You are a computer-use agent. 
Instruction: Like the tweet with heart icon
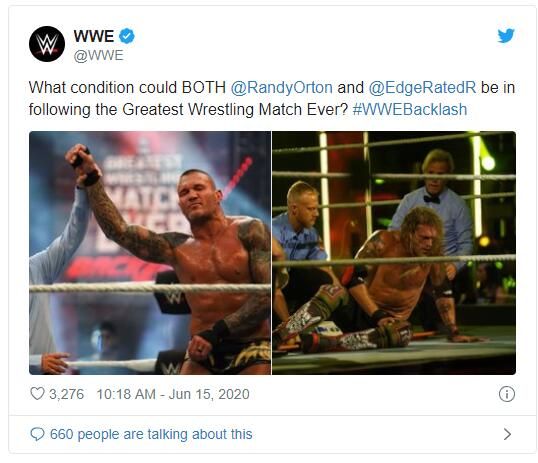pyautogui.click(x=37, y=394)
